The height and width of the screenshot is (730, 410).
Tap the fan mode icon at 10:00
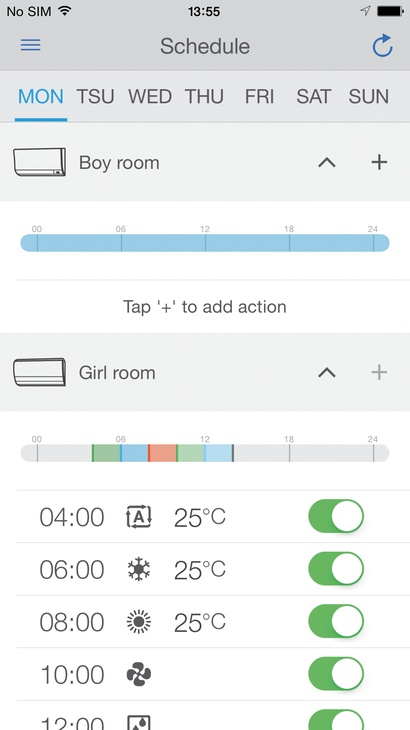[139, 674]
